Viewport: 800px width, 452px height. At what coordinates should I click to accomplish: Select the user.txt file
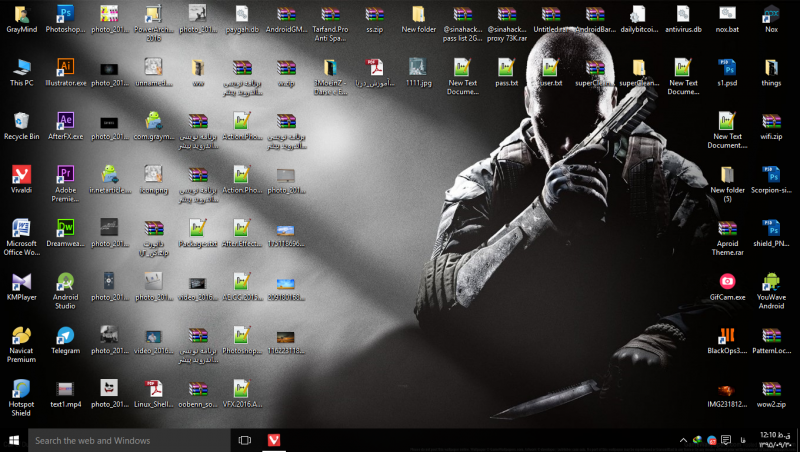click(x=551, y=72)
